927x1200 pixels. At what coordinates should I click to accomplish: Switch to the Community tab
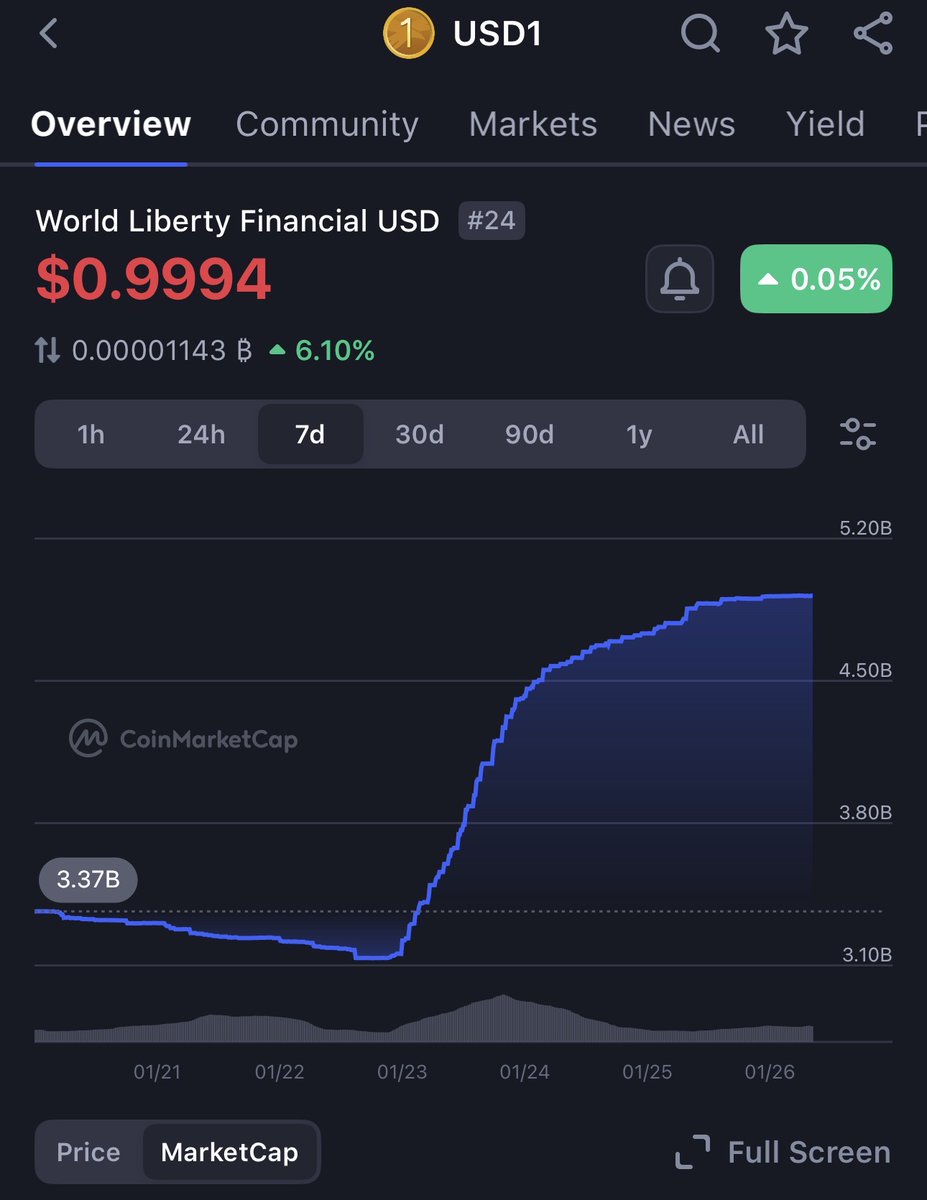click(x=327, y=124)
